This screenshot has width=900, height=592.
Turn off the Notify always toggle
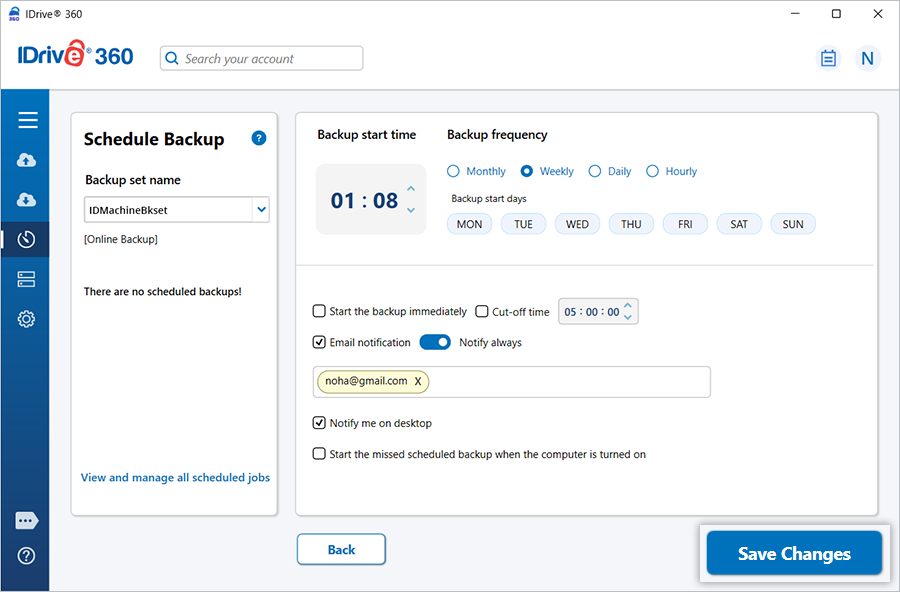click(x=435, y=342)
